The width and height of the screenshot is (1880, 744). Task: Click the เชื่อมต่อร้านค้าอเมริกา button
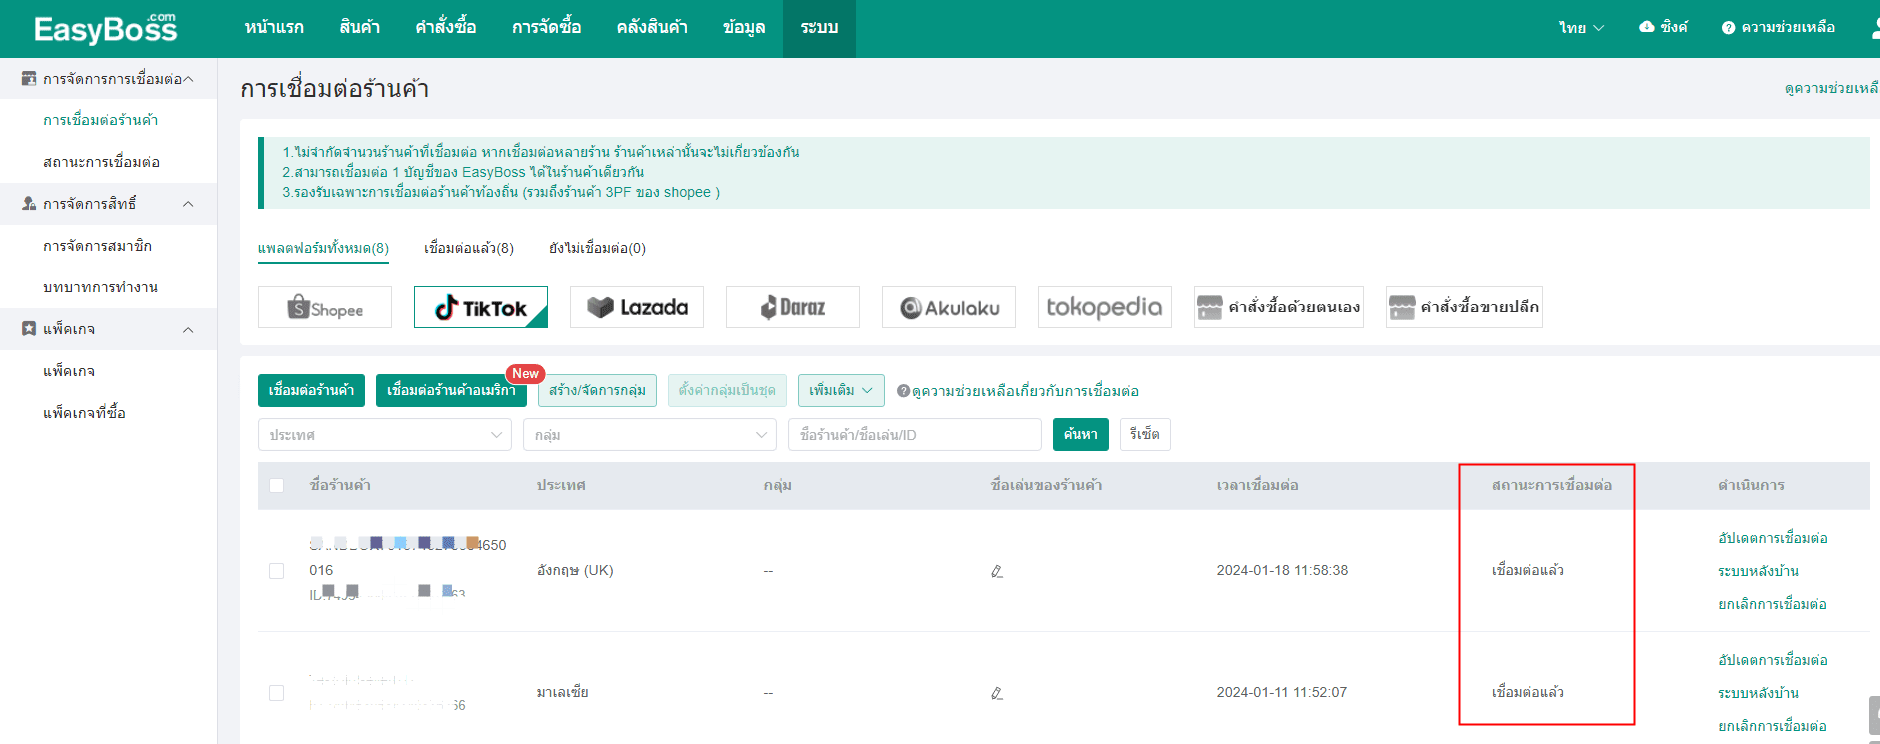[451, 390]
